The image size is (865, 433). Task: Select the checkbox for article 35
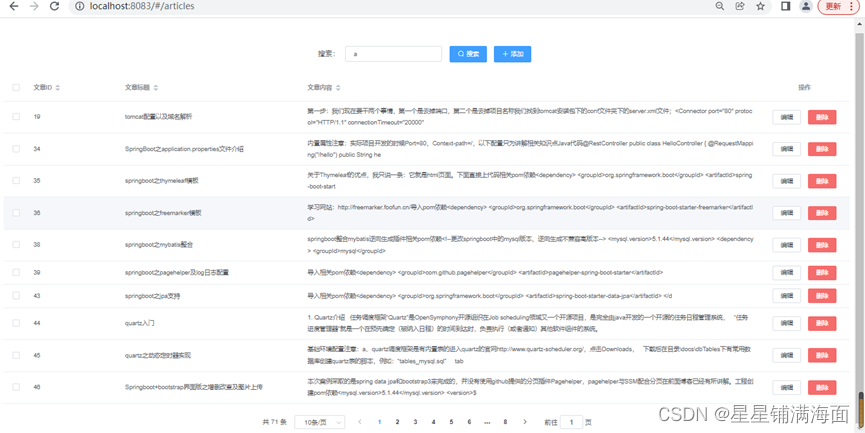point(16,180)
